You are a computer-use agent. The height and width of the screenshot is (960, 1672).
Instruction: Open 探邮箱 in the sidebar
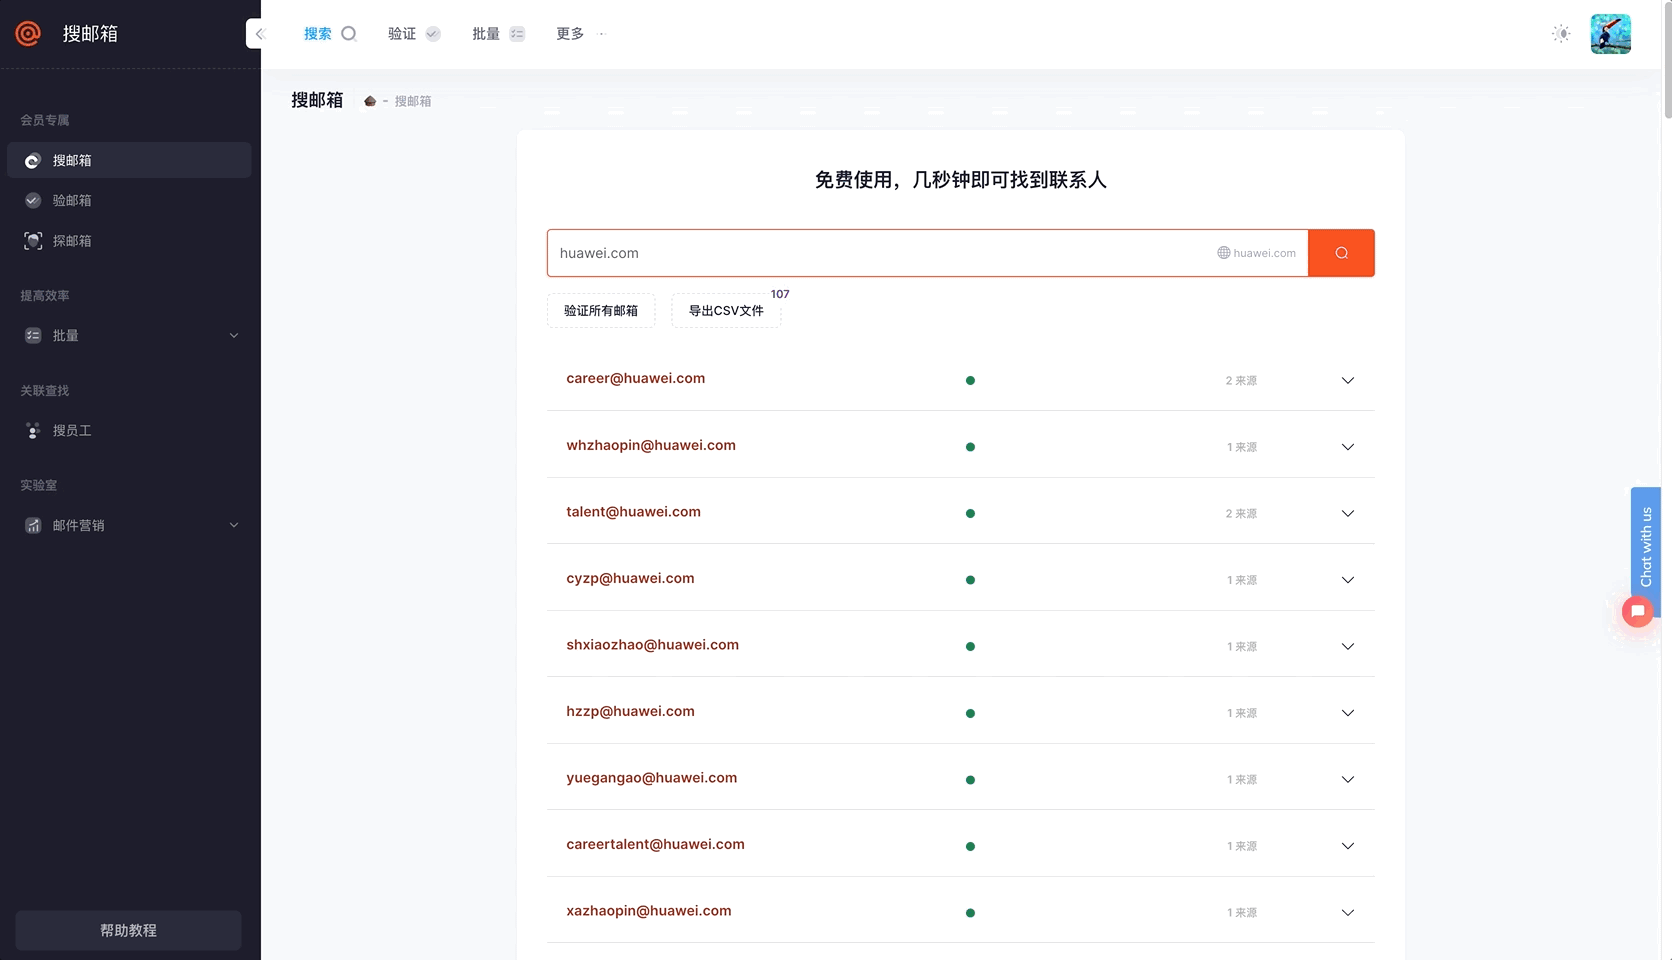click(129, 241)
